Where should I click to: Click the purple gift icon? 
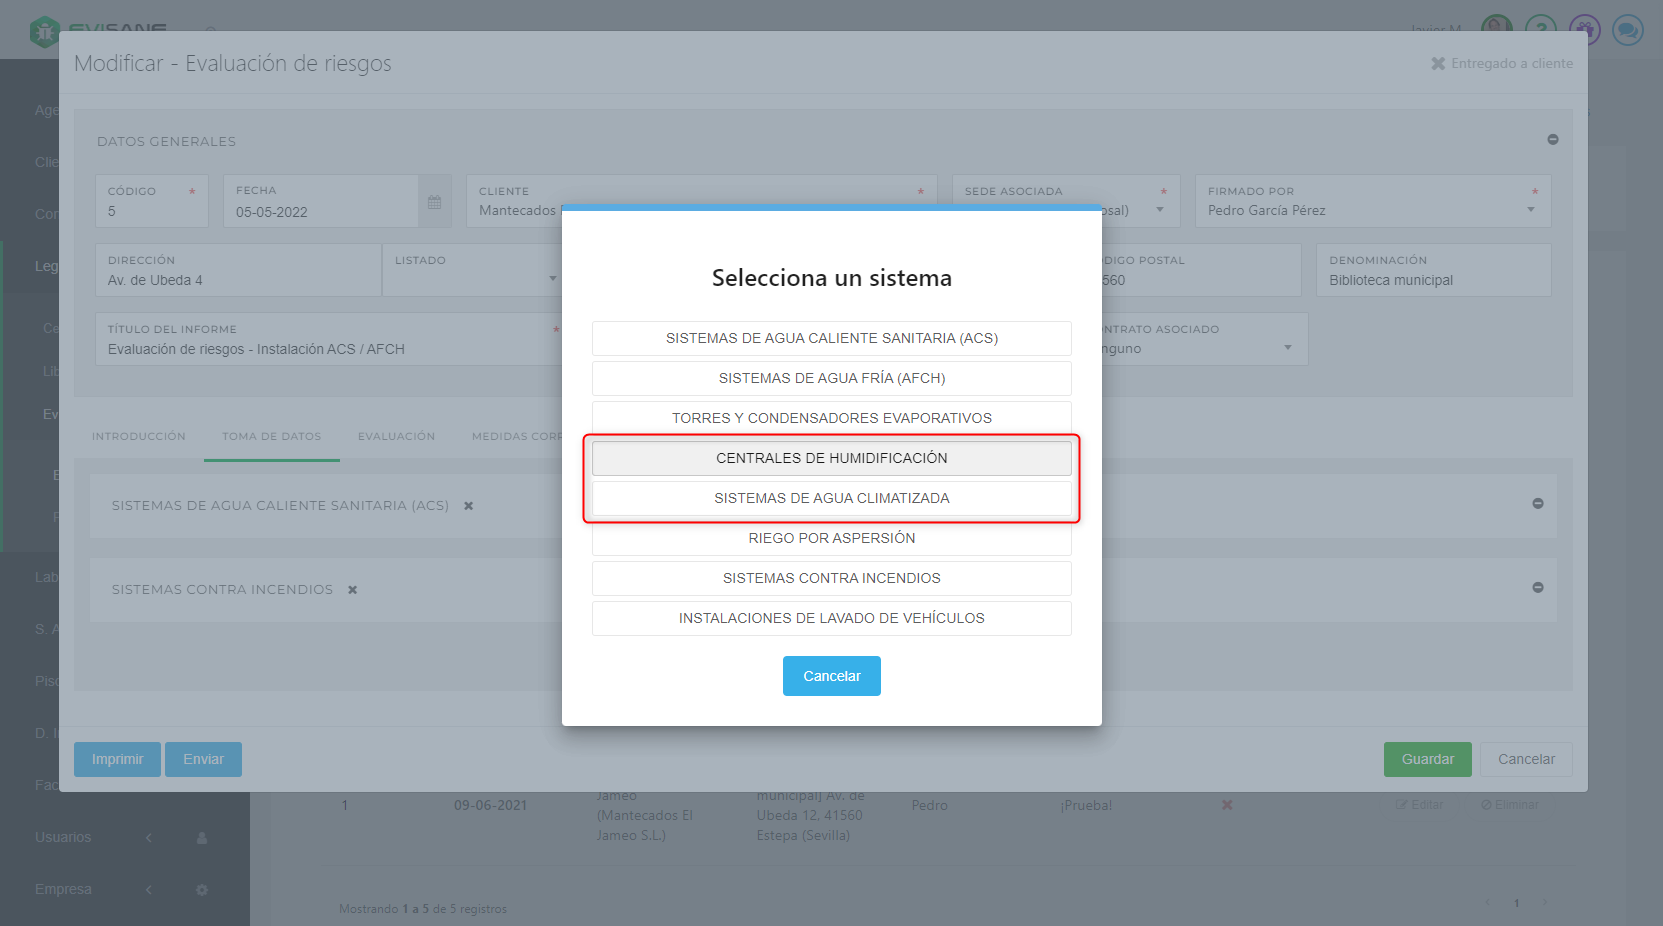point(1584,30)
